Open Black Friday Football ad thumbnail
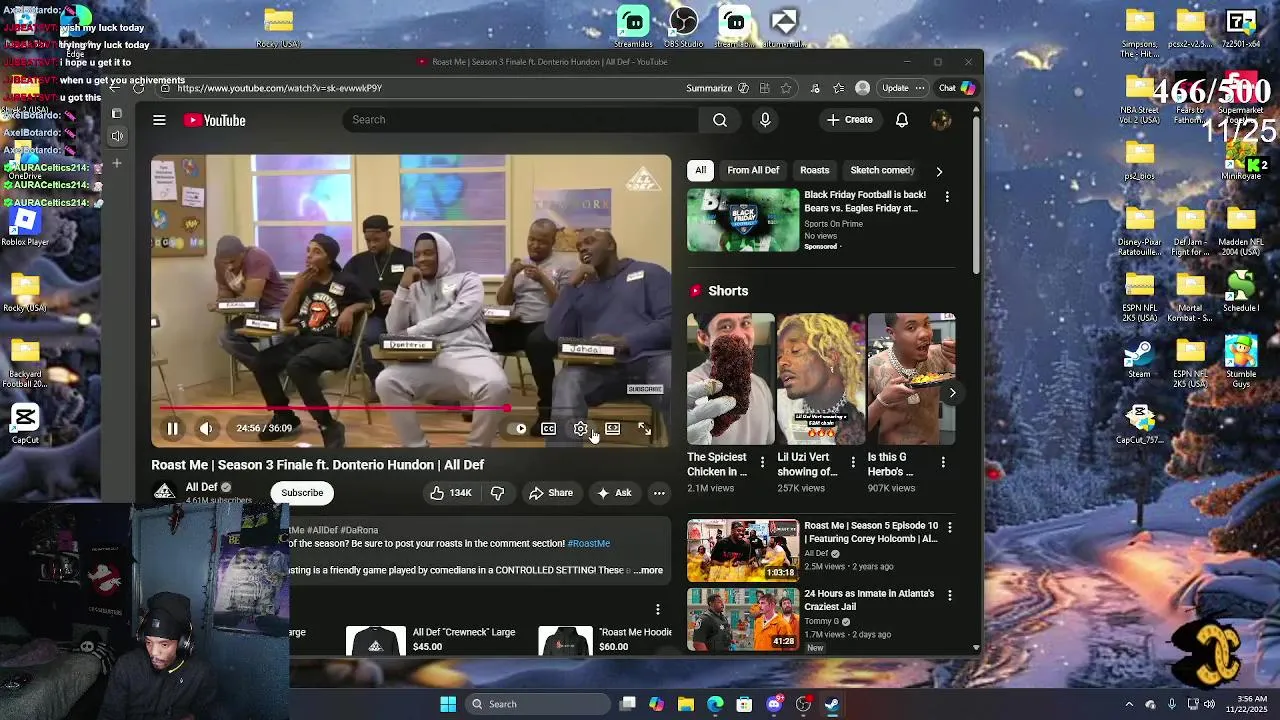Viewport: 1280px width, 720px height. point(743,220)
